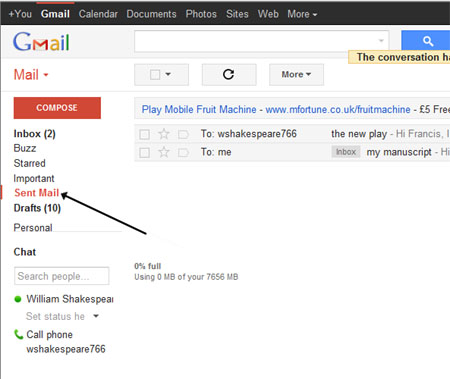Screen dimensions: 450x379
Task: Open the Buzz label
Action: (25, 148)
